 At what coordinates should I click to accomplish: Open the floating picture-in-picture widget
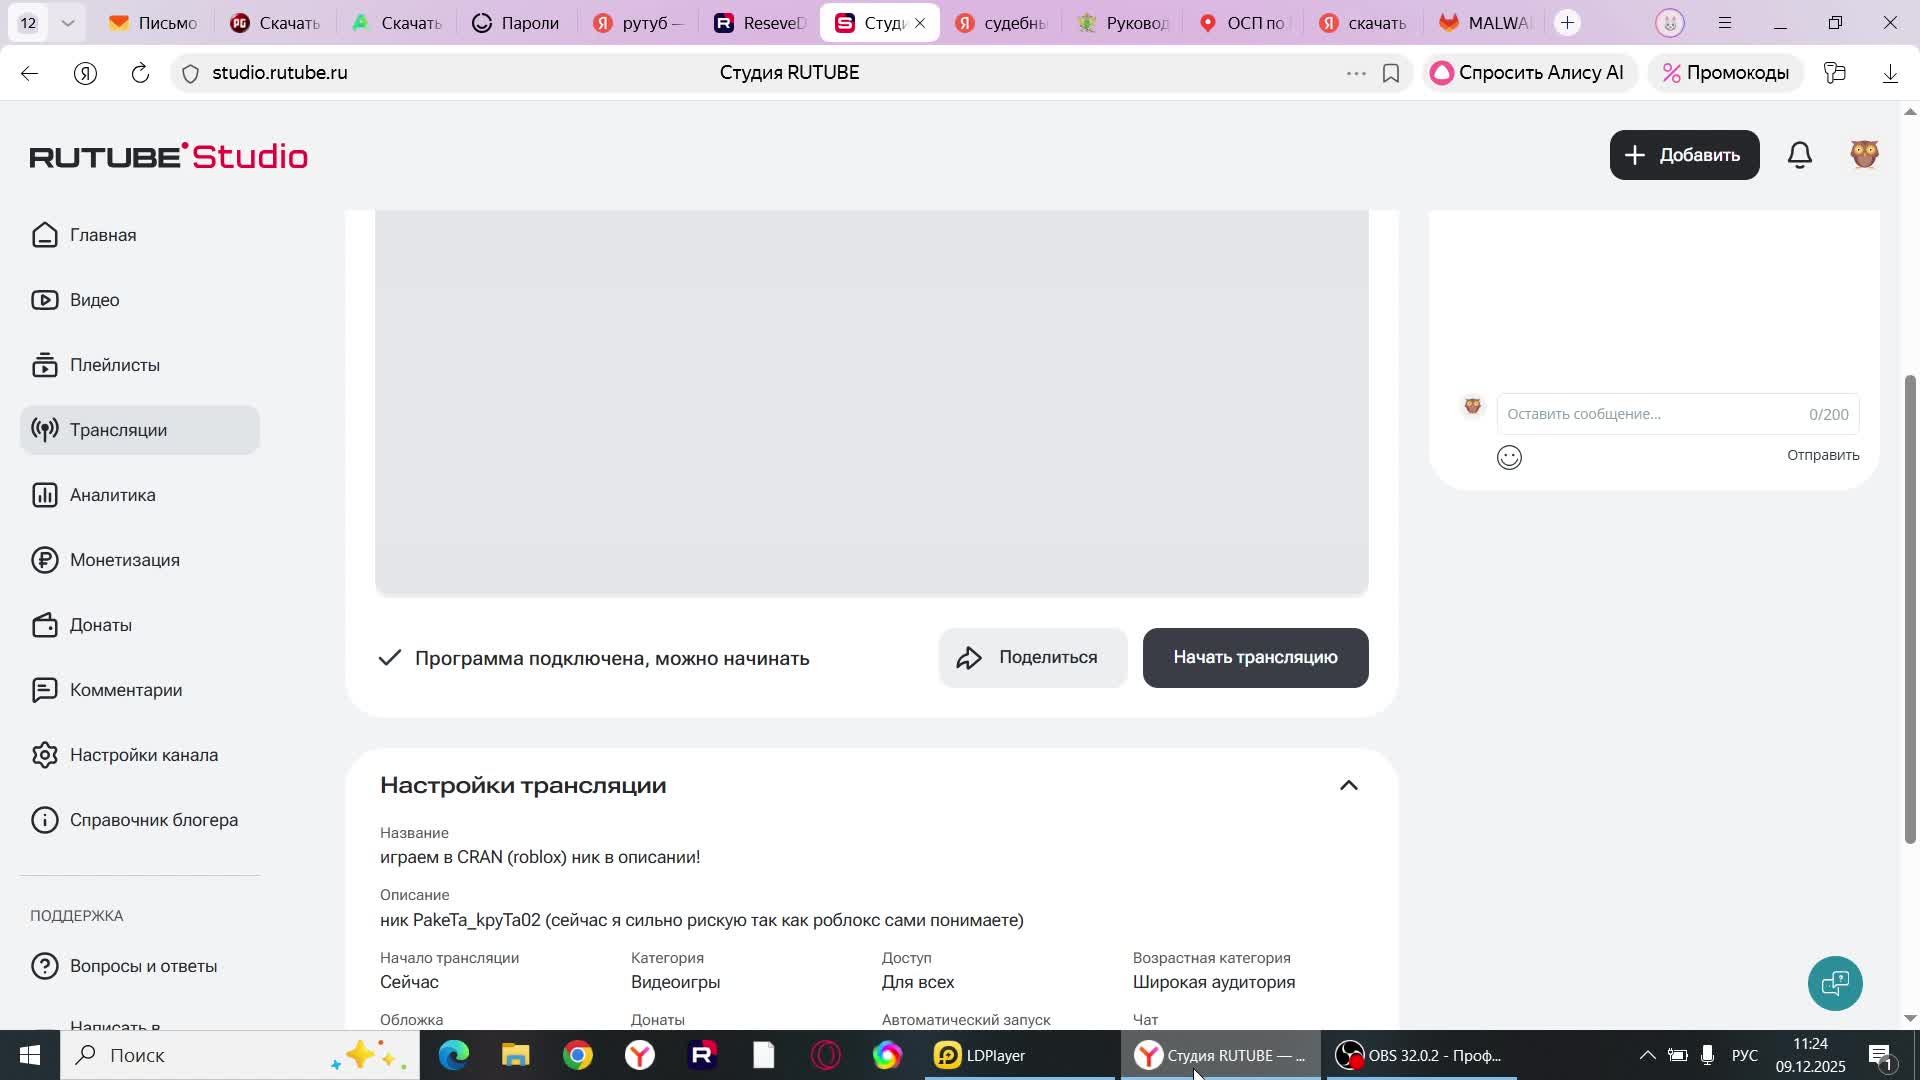tap(1835, 983)
